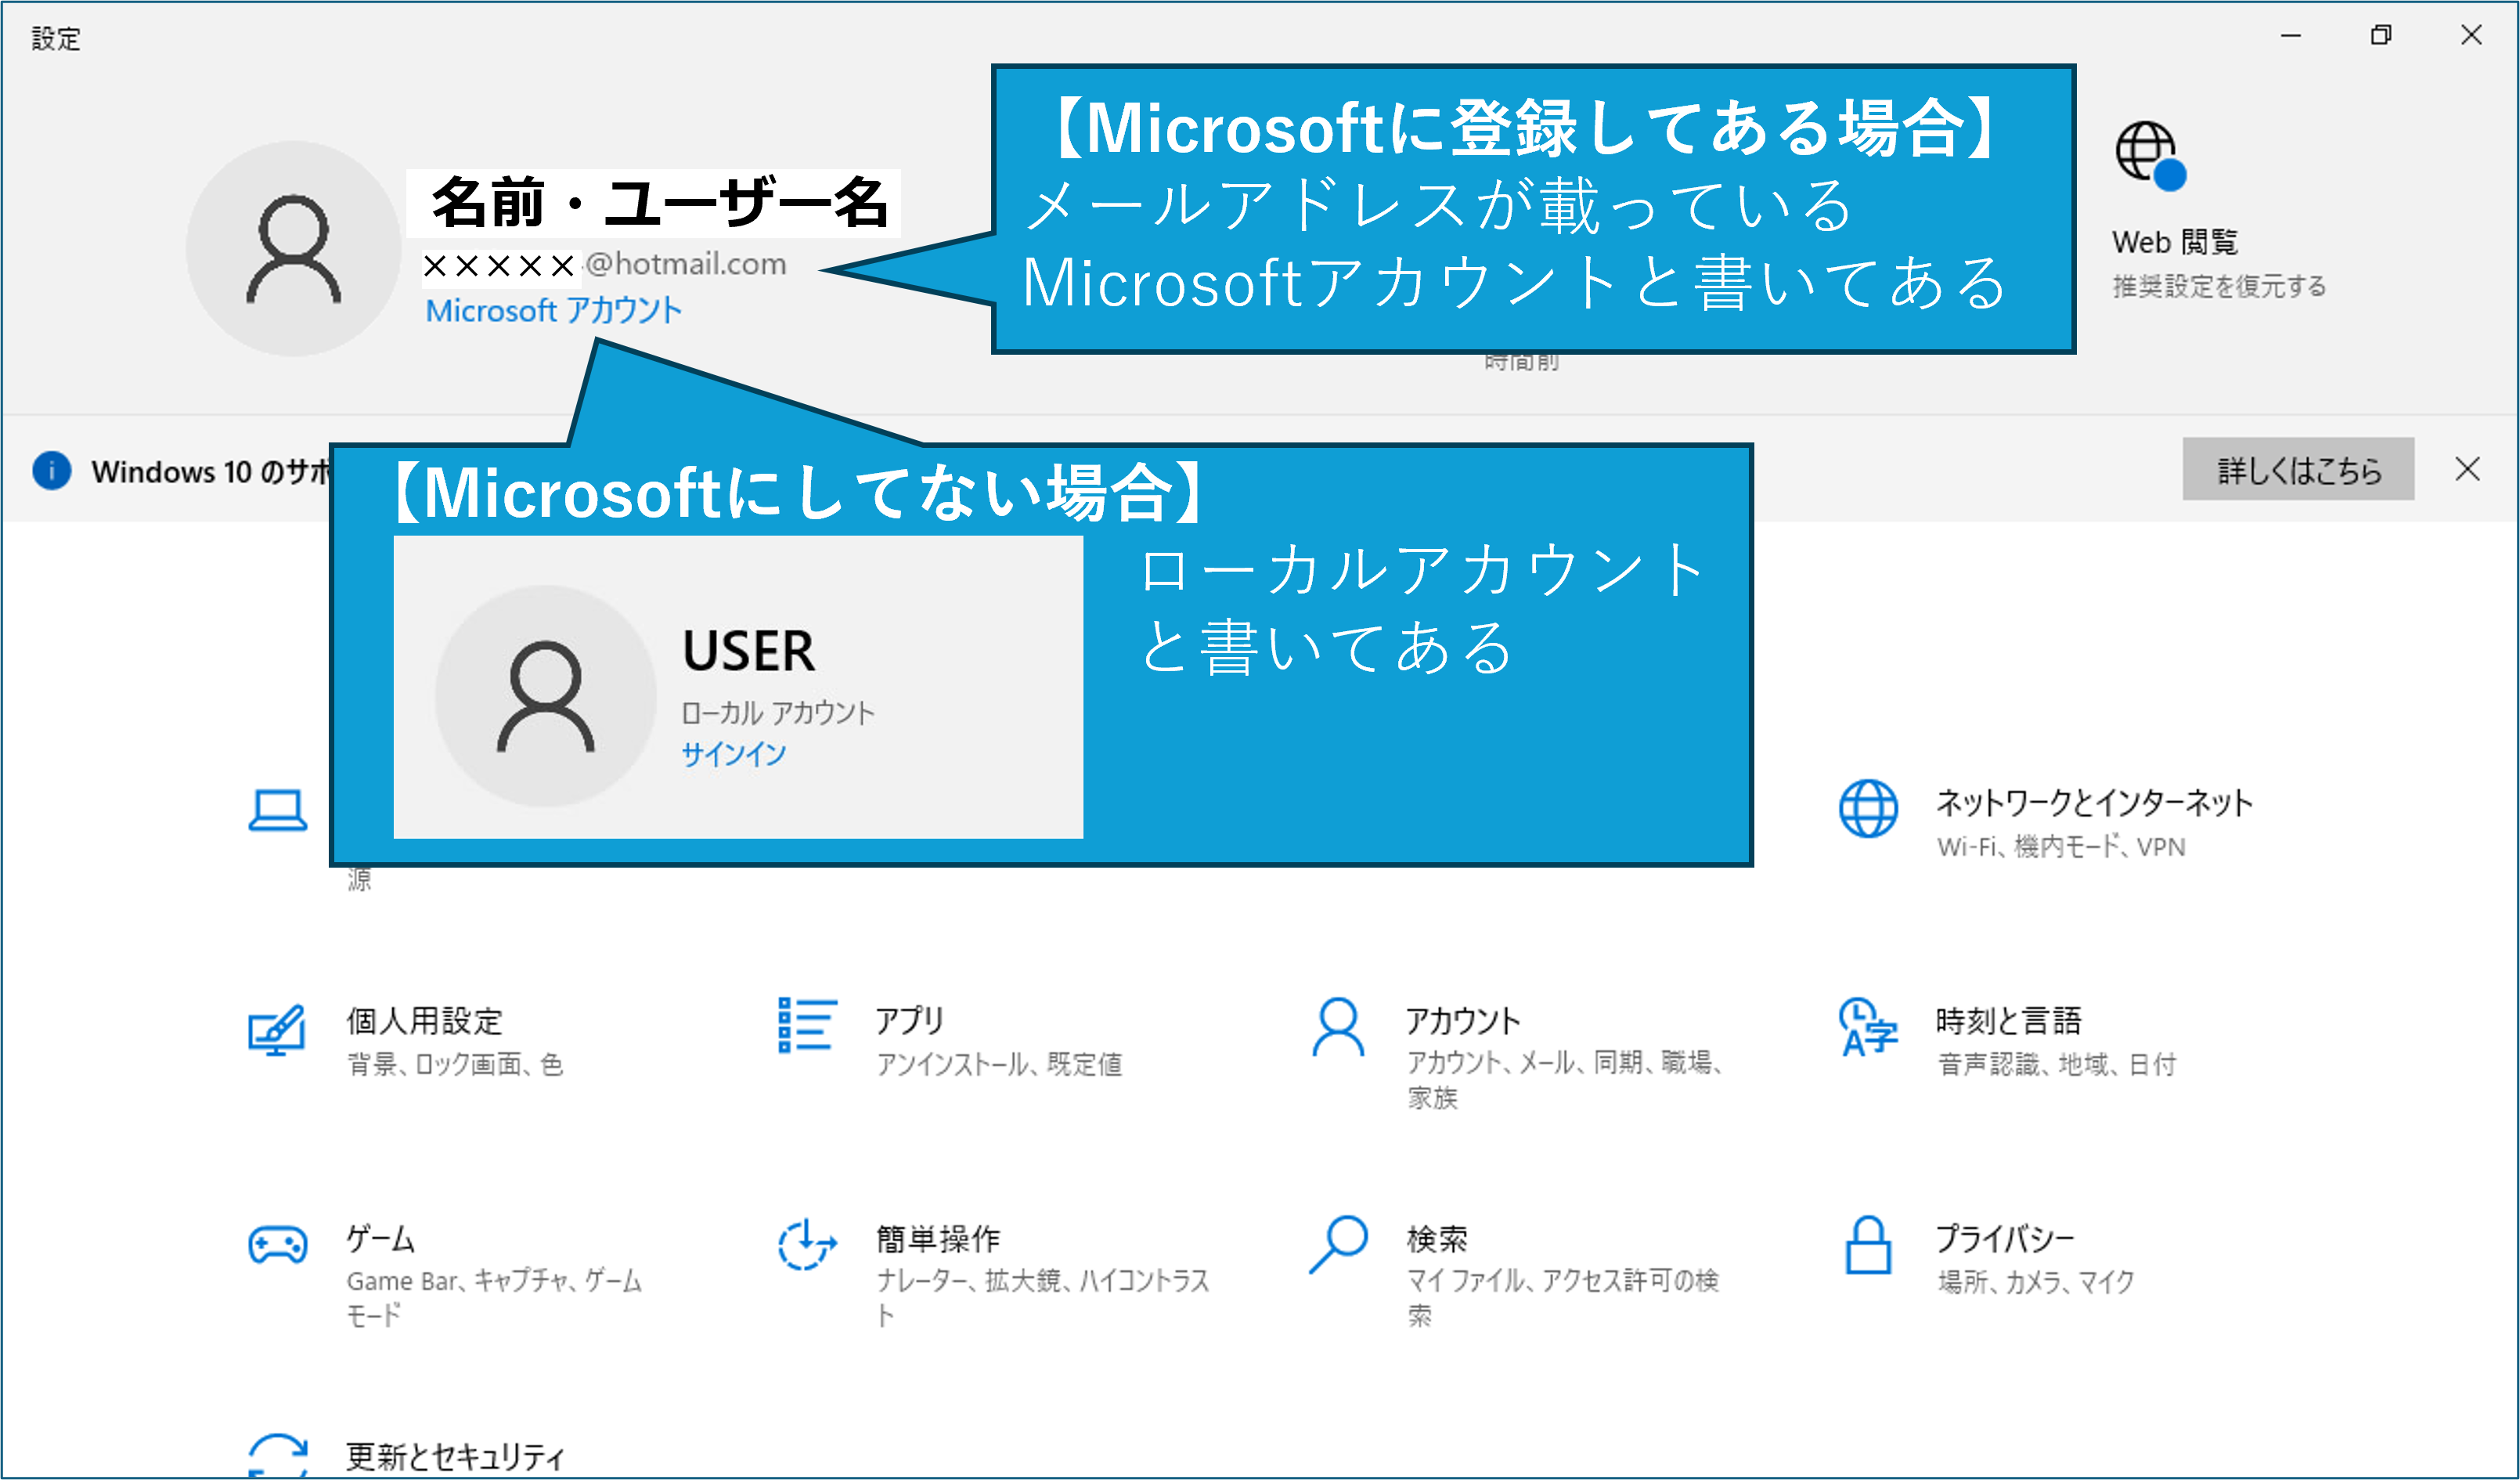Click the laptop system icon
Viewport: 2520px width, 1480px height.
[277, 810]
